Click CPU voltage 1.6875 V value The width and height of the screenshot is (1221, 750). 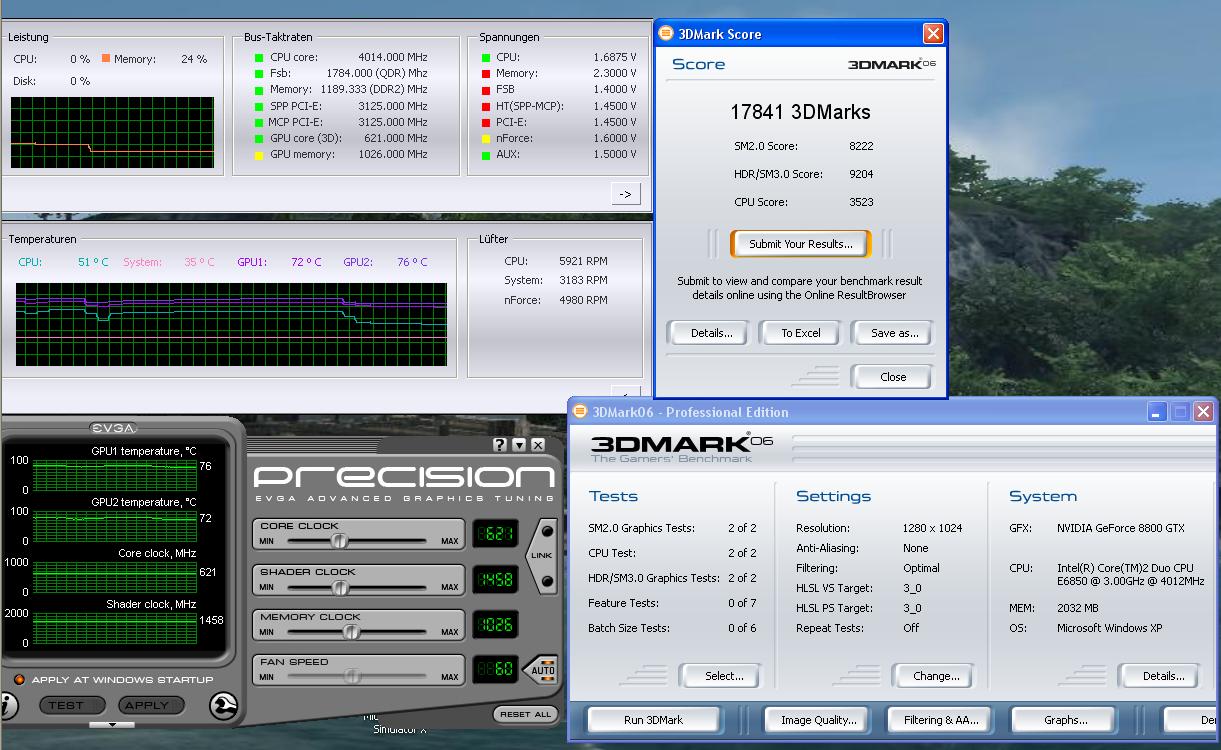[x=614, y=58]
